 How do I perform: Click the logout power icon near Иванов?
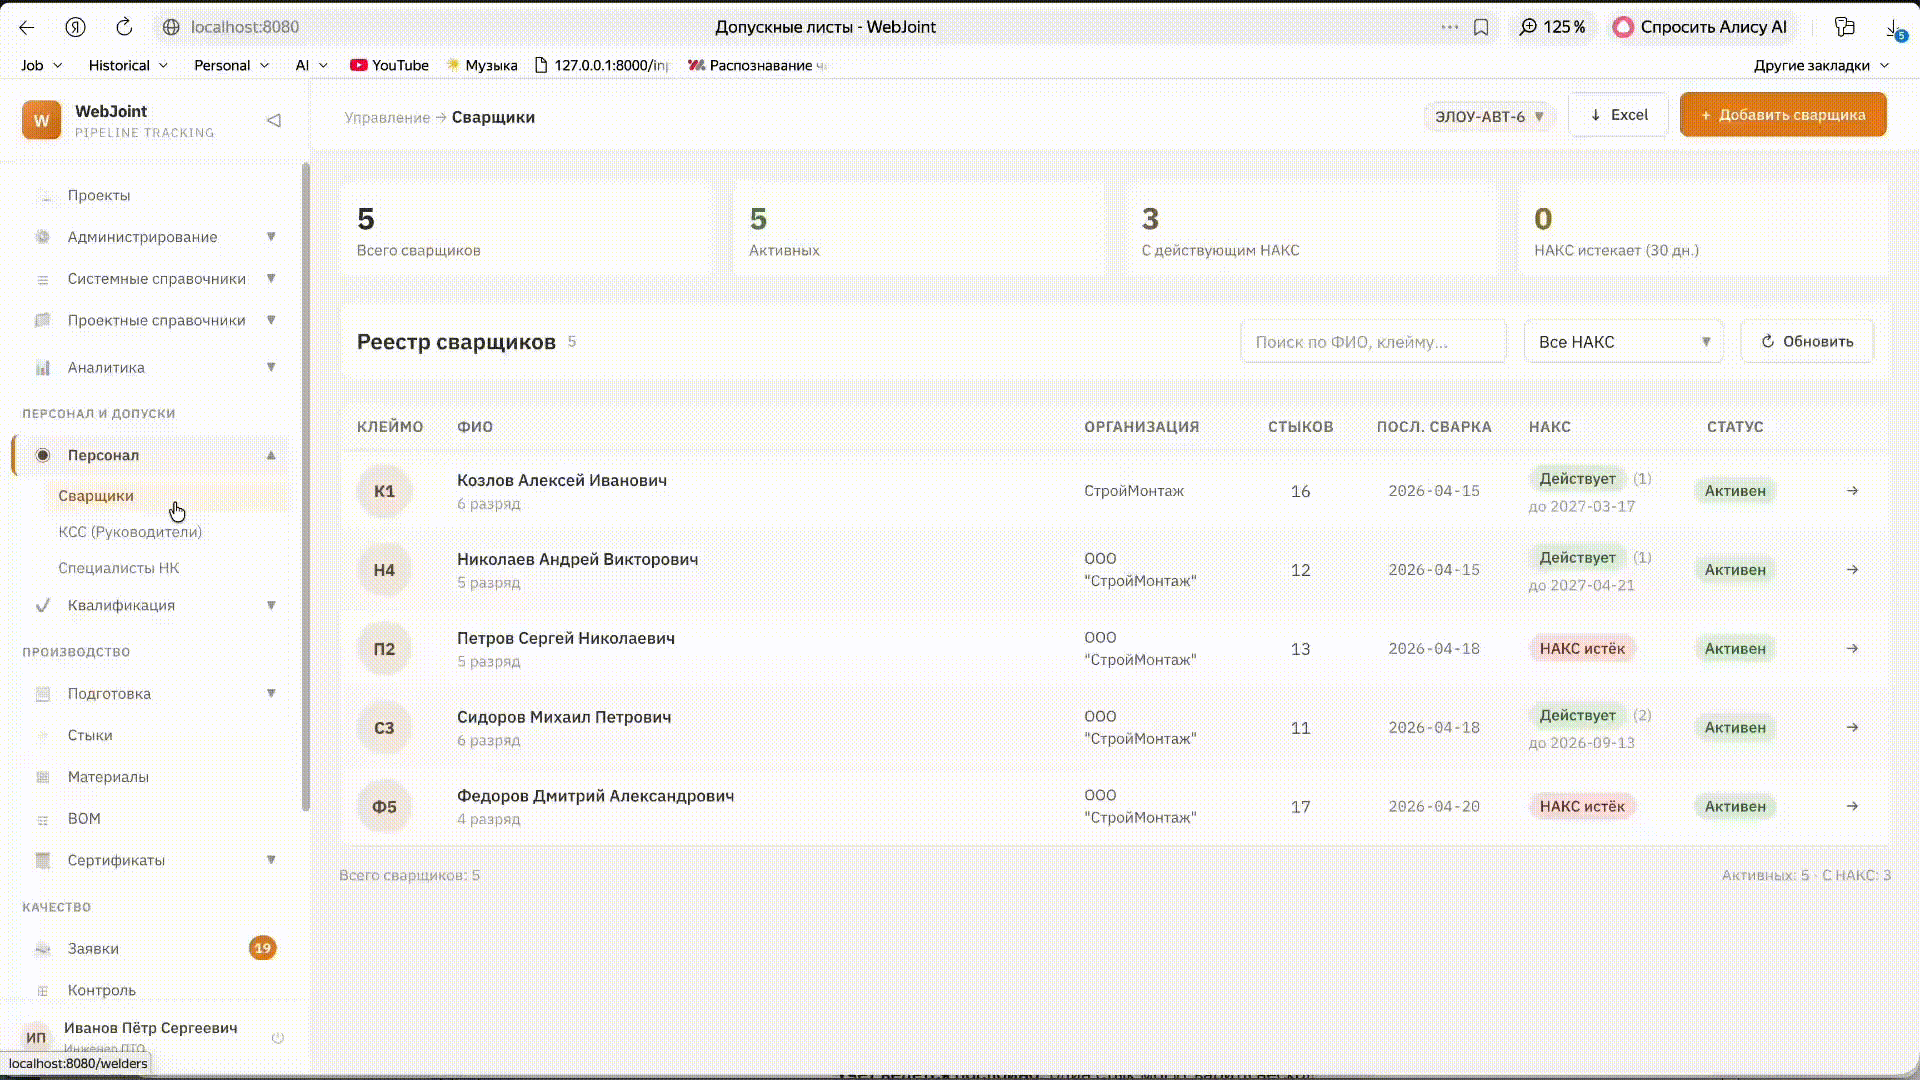click(x=278, y=1038)
